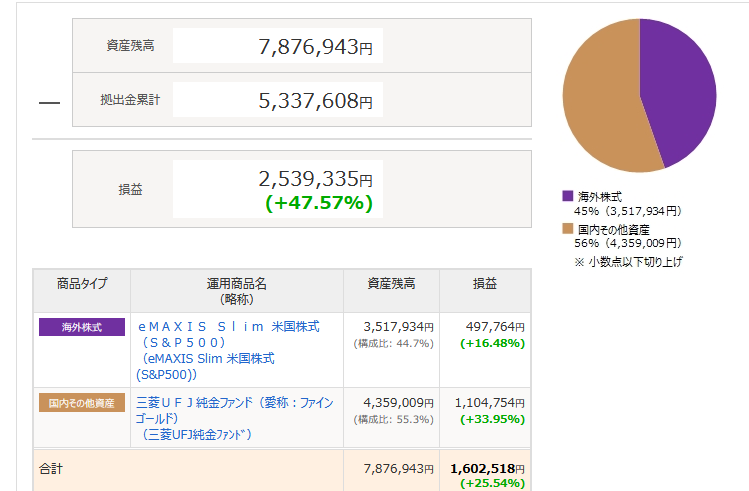Viewport: 749px width, 491px height.
Task: Click the 損益 table column header
Action: [x=485, y=284]
